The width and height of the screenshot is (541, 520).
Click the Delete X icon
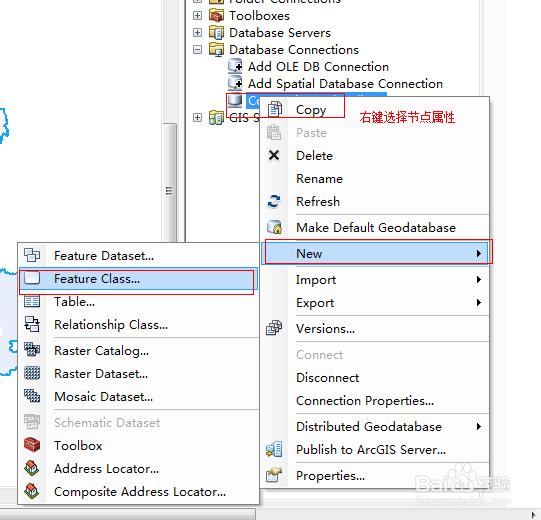point(274,155)
